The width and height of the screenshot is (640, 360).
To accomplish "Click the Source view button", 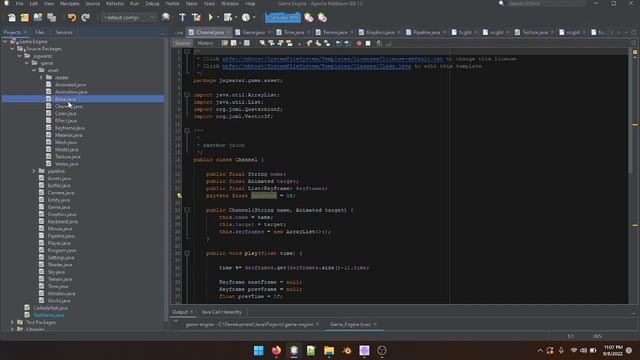I will (x=182, y=43).
